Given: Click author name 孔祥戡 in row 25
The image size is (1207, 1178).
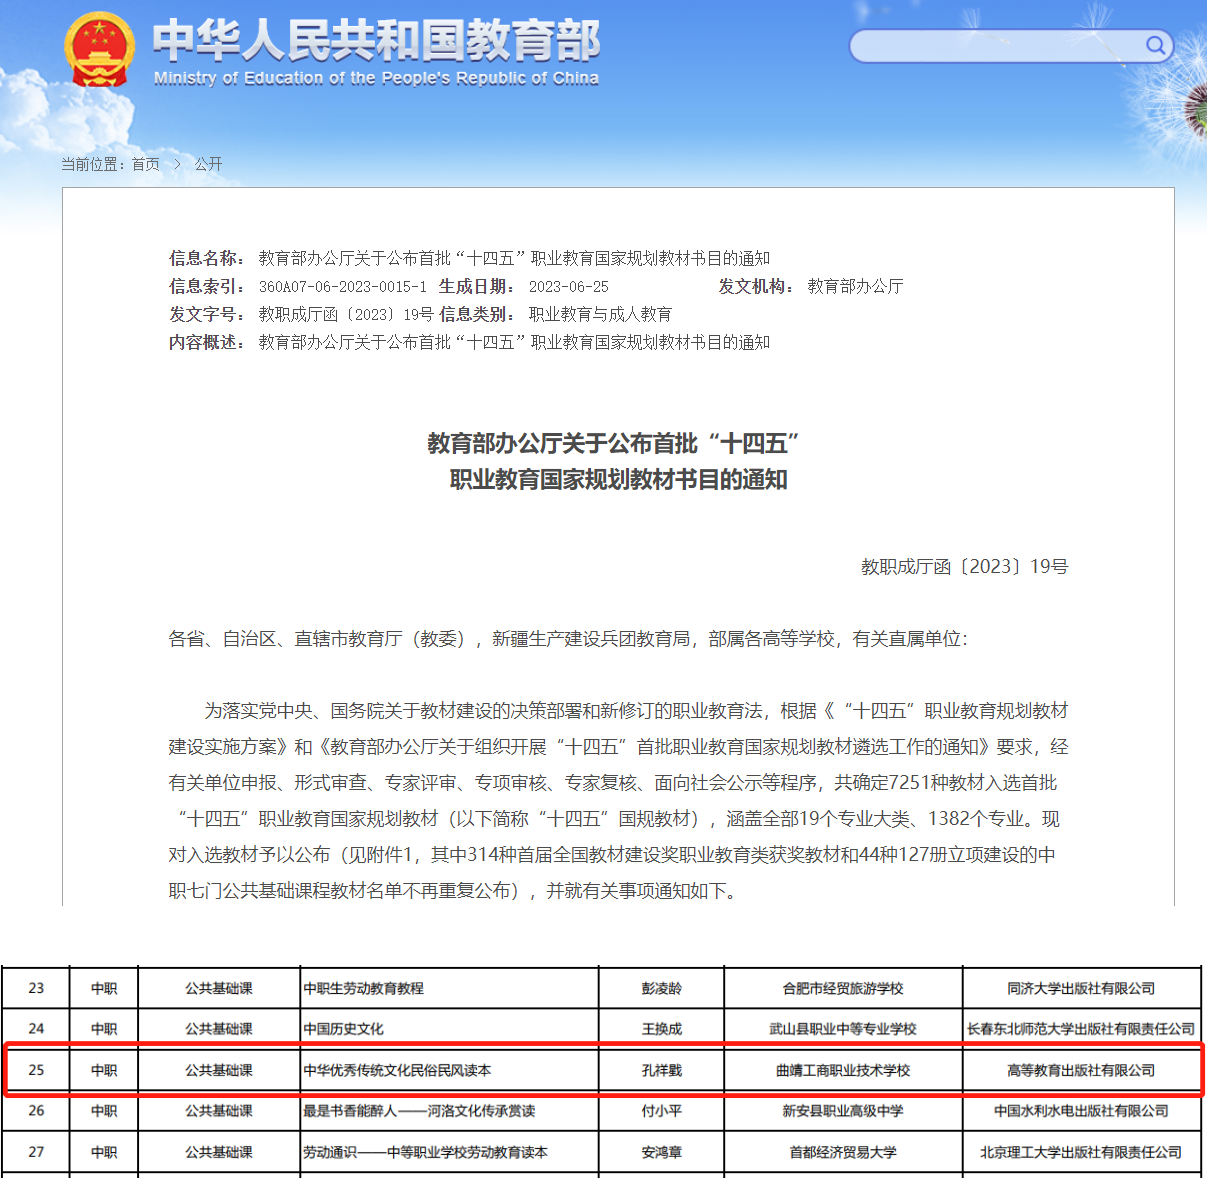Looking at the screenshot, I should coord(660,1070).
